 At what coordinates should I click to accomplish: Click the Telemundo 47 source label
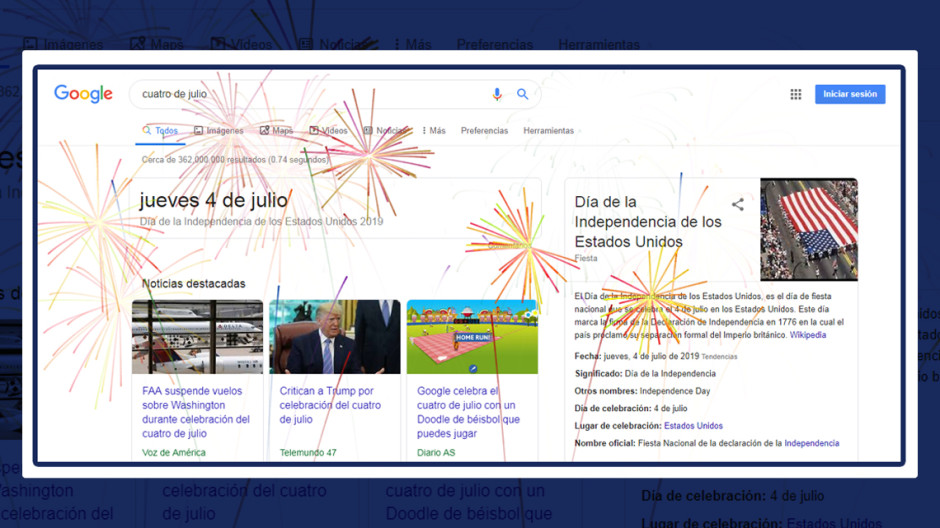tap(308, 452)
